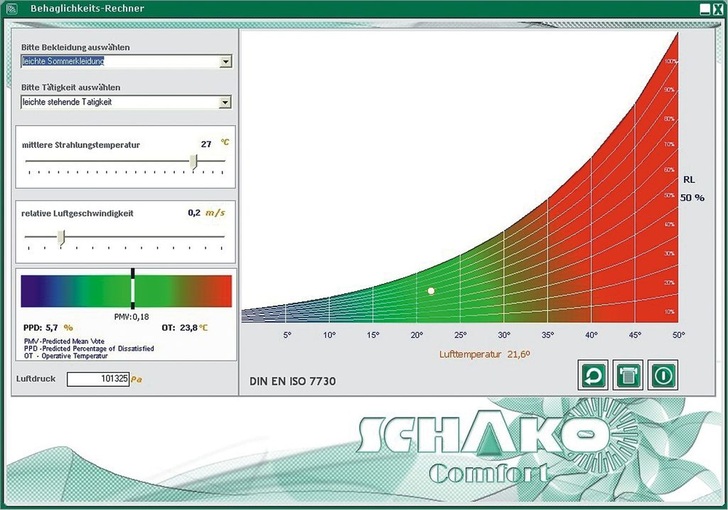Minimize the Behaglichkeits-Rechner window

click(703, 9)
